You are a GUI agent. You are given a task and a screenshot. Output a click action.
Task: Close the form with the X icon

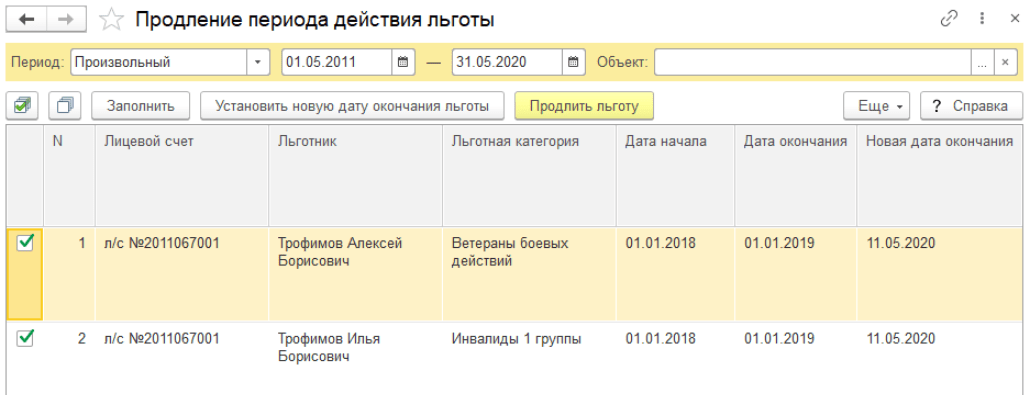[1014, 18]
